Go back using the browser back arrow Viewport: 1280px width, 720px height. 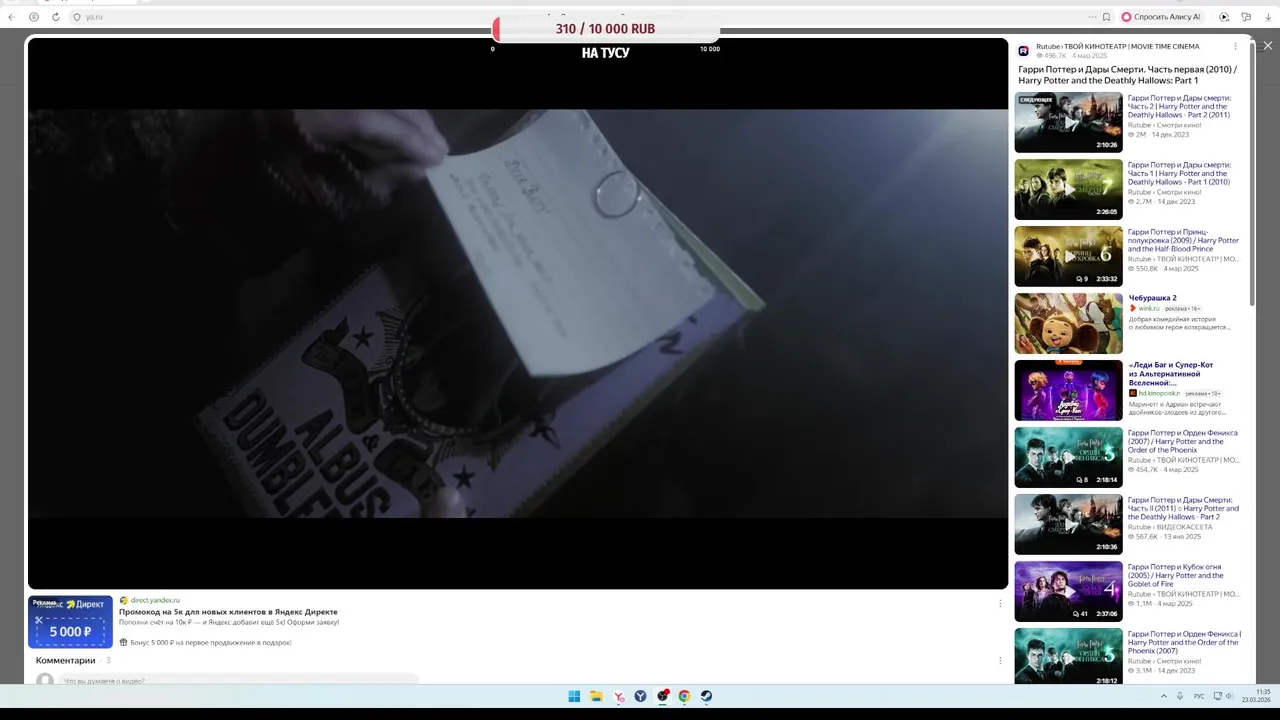click(12, 17)
